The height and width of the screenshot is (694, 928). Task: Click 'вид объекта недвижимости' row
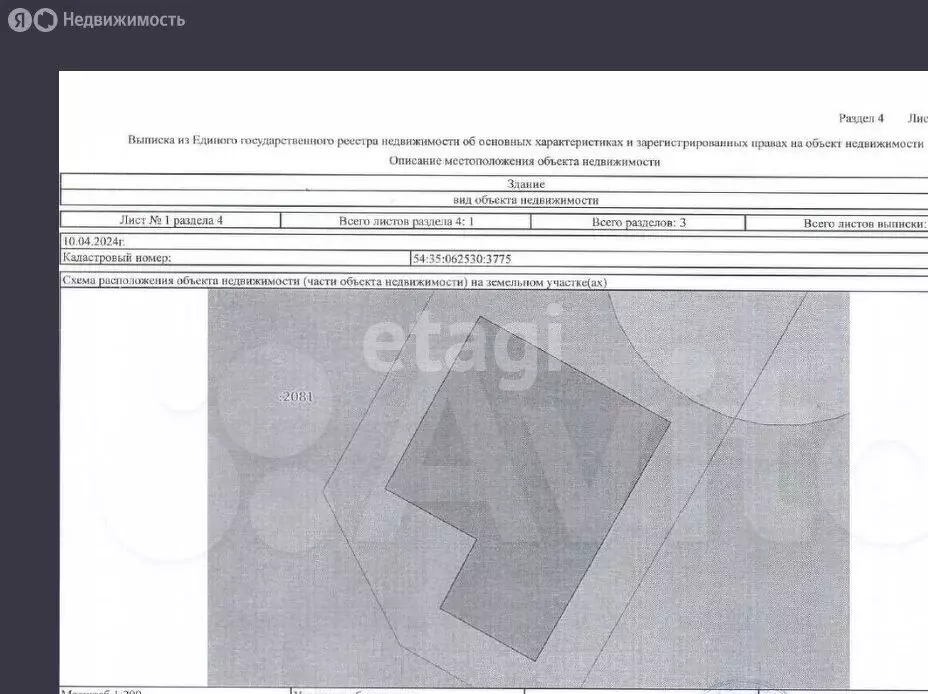pos(494,199)
